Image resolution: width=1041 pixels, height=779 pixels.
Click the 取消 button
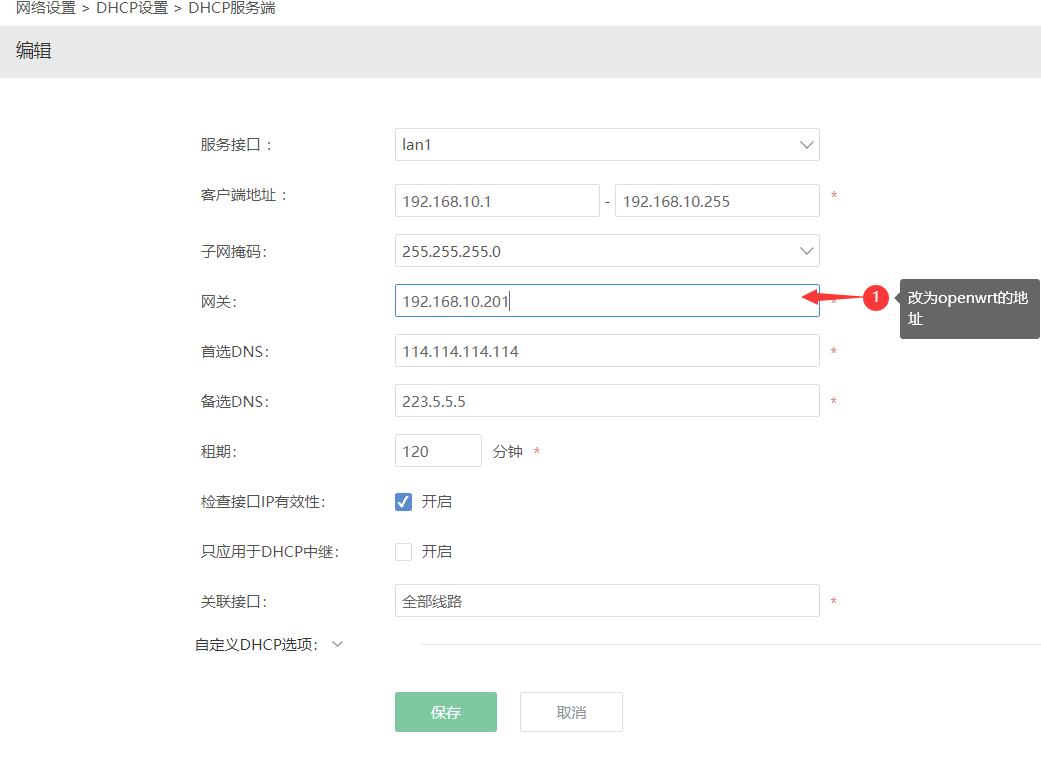coord(571,711)
